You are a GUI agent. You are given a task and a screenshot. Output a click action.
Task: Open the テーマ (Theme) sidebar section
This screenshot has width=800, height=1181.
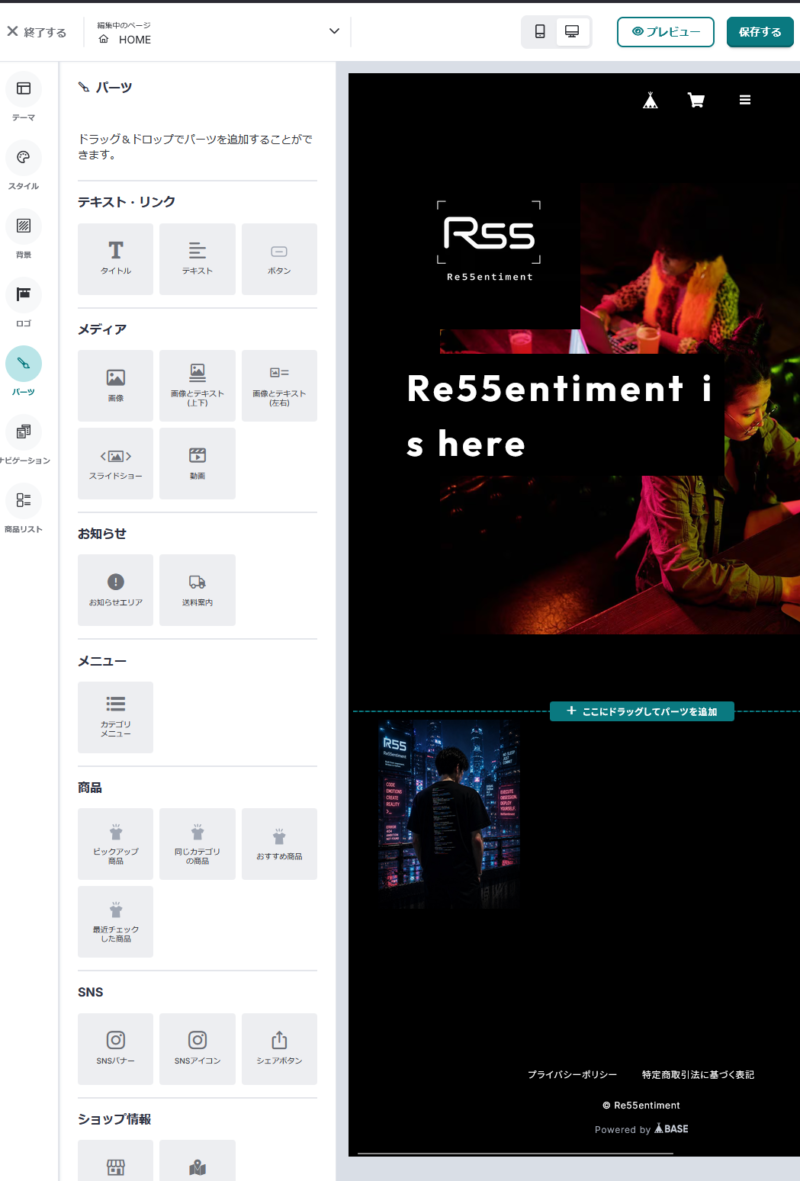coord(23,97)
